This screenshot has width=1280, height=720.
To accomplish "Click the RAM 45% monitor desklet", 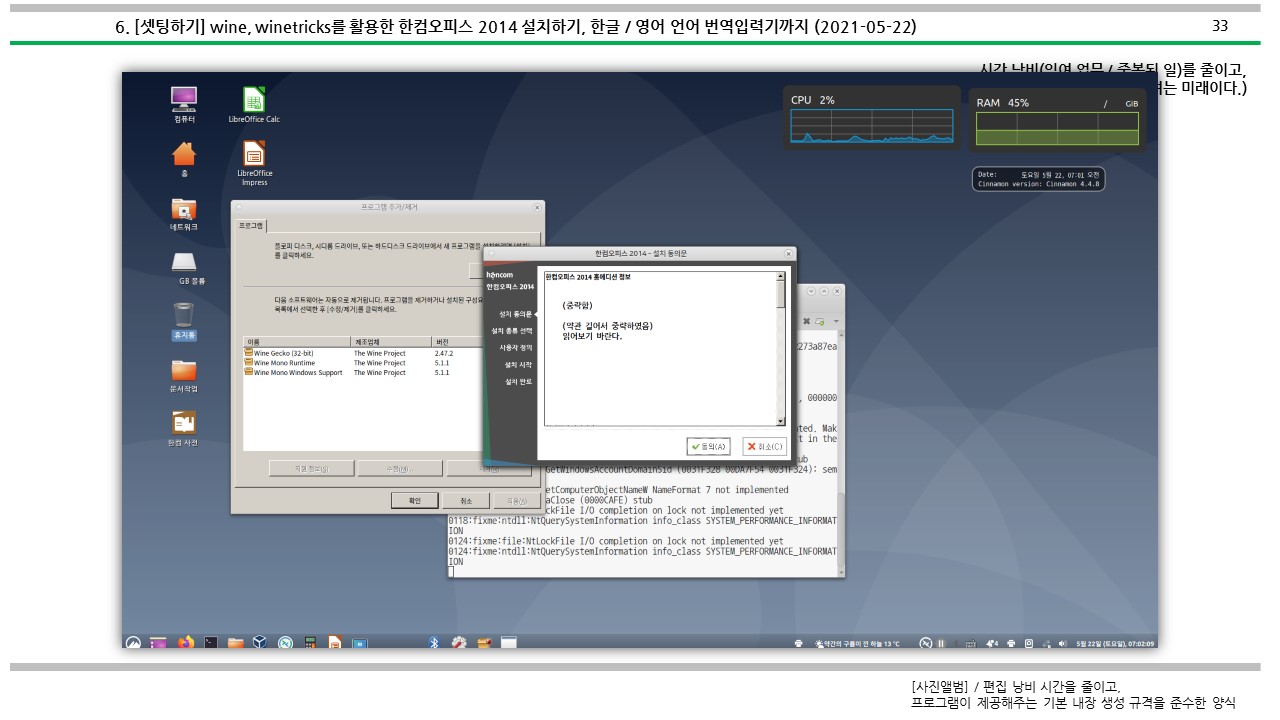I will point(1057,118).
